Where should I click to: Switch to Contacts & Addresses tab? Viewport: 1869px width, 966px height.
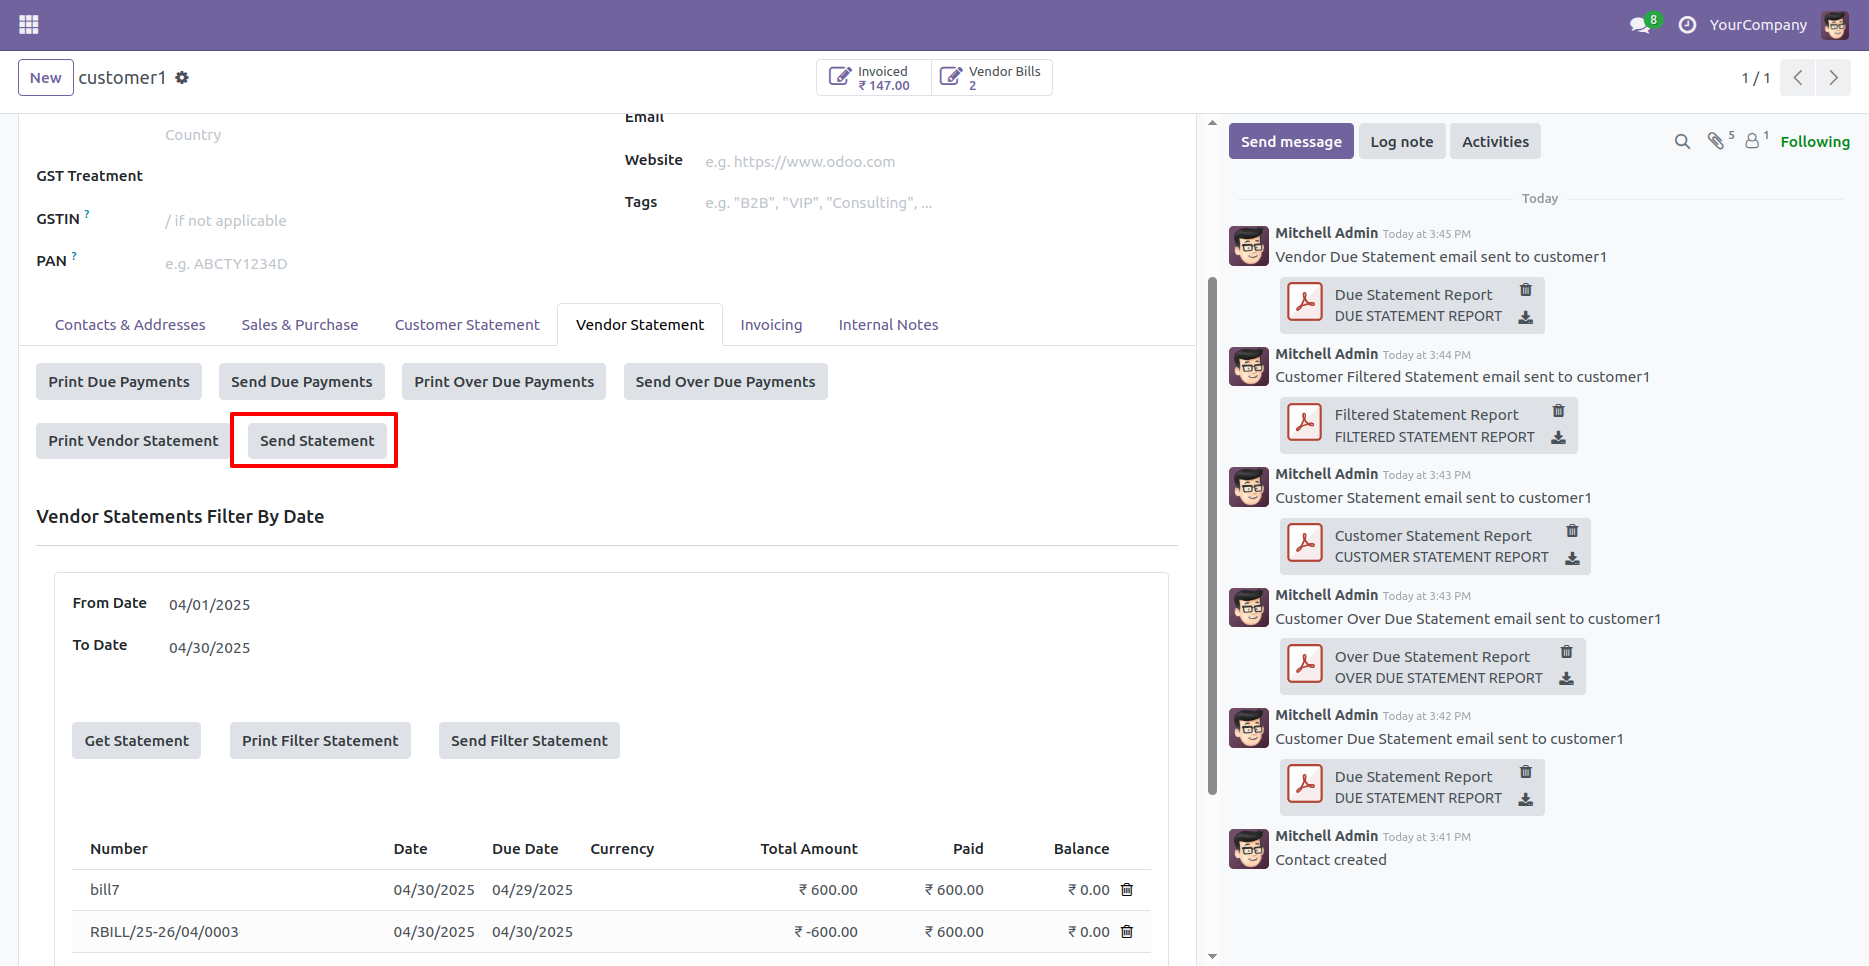point(129,324)
